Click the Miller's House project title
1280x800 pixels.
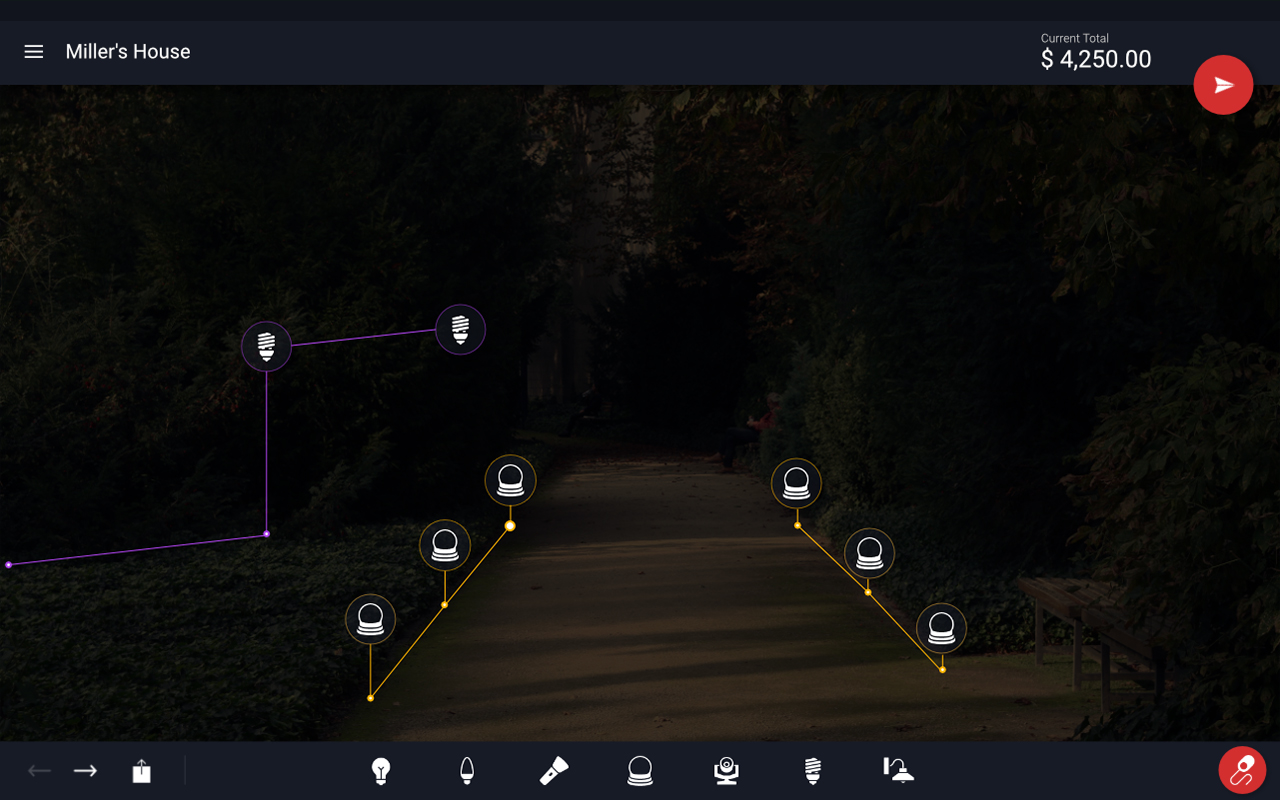128,51
